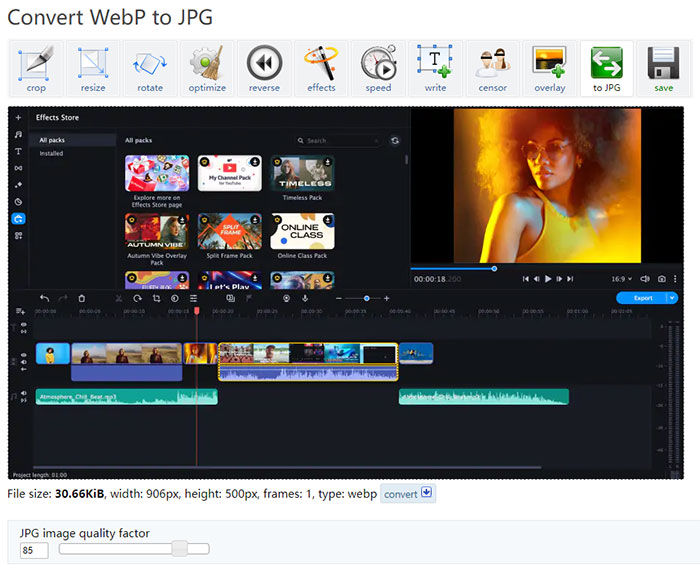Toggle the video track eye visibility icon

tap(24, 355)
